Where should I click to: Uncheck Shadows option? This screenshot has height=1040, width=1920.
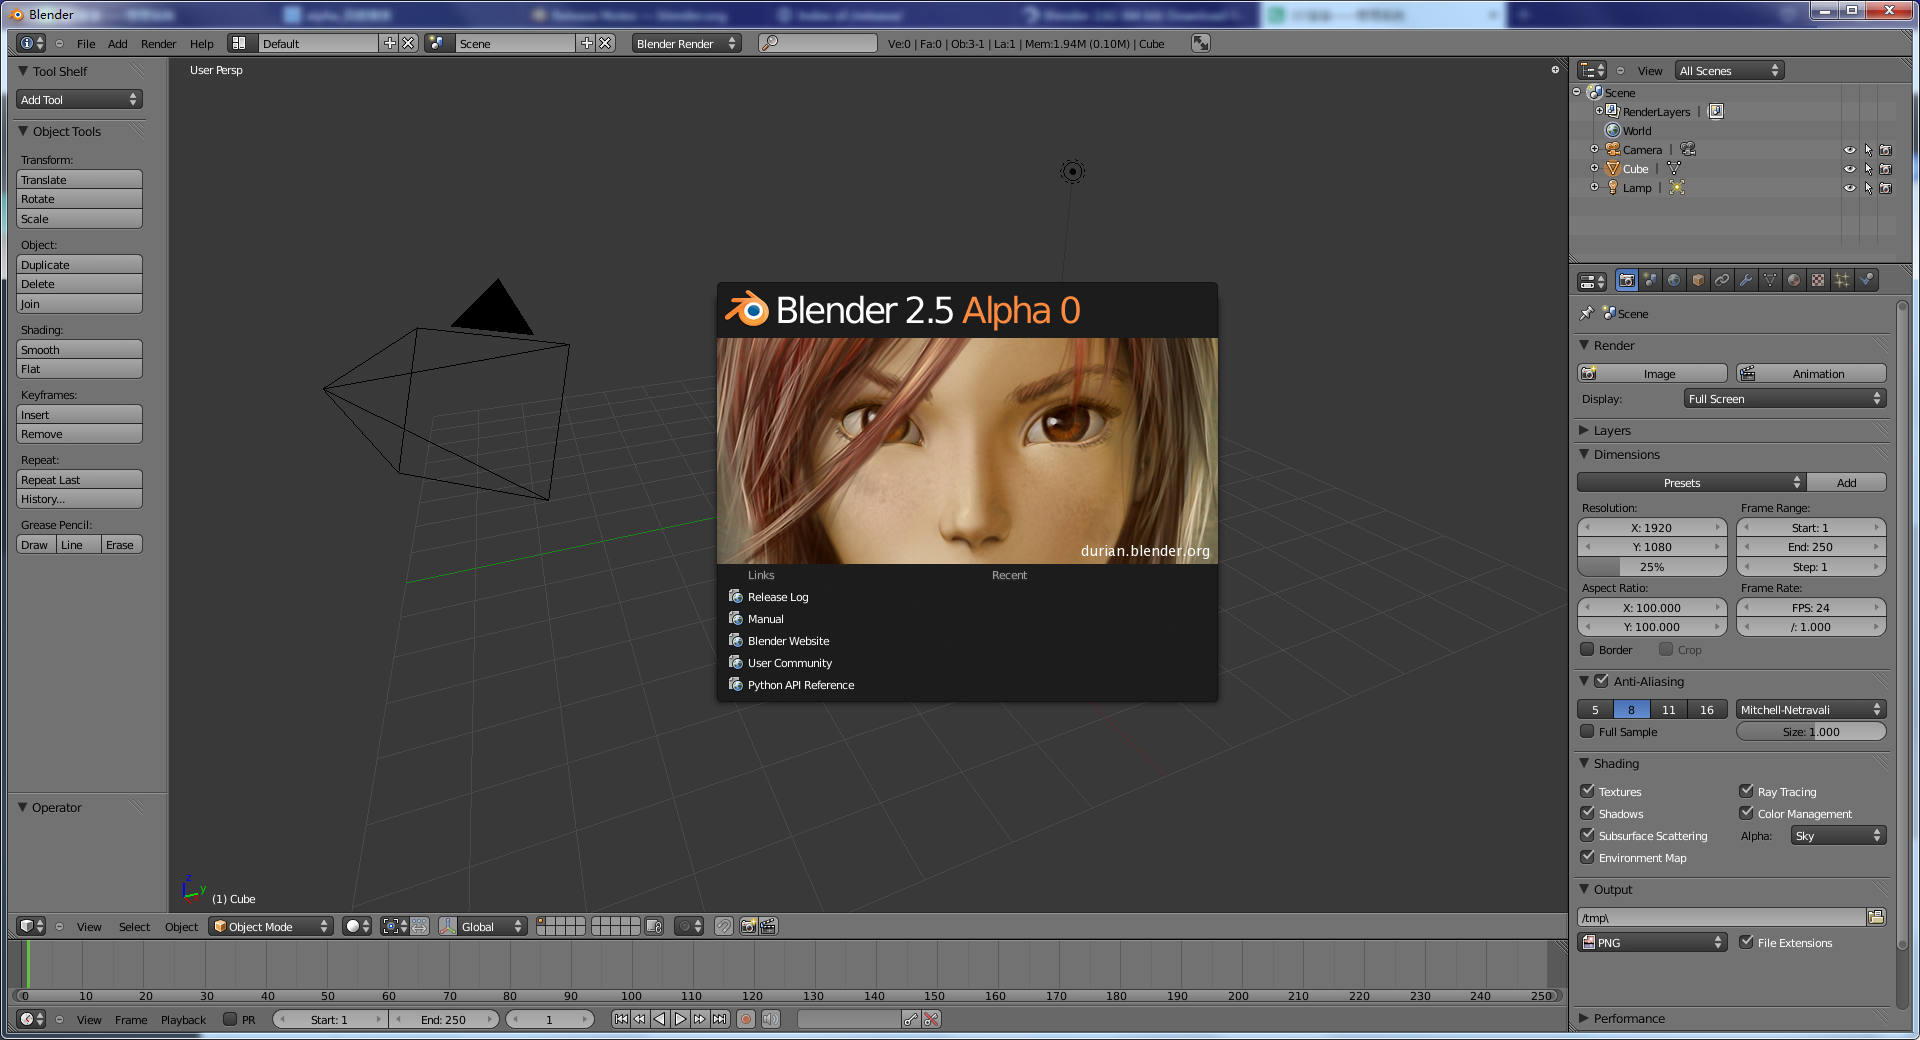1587,813
